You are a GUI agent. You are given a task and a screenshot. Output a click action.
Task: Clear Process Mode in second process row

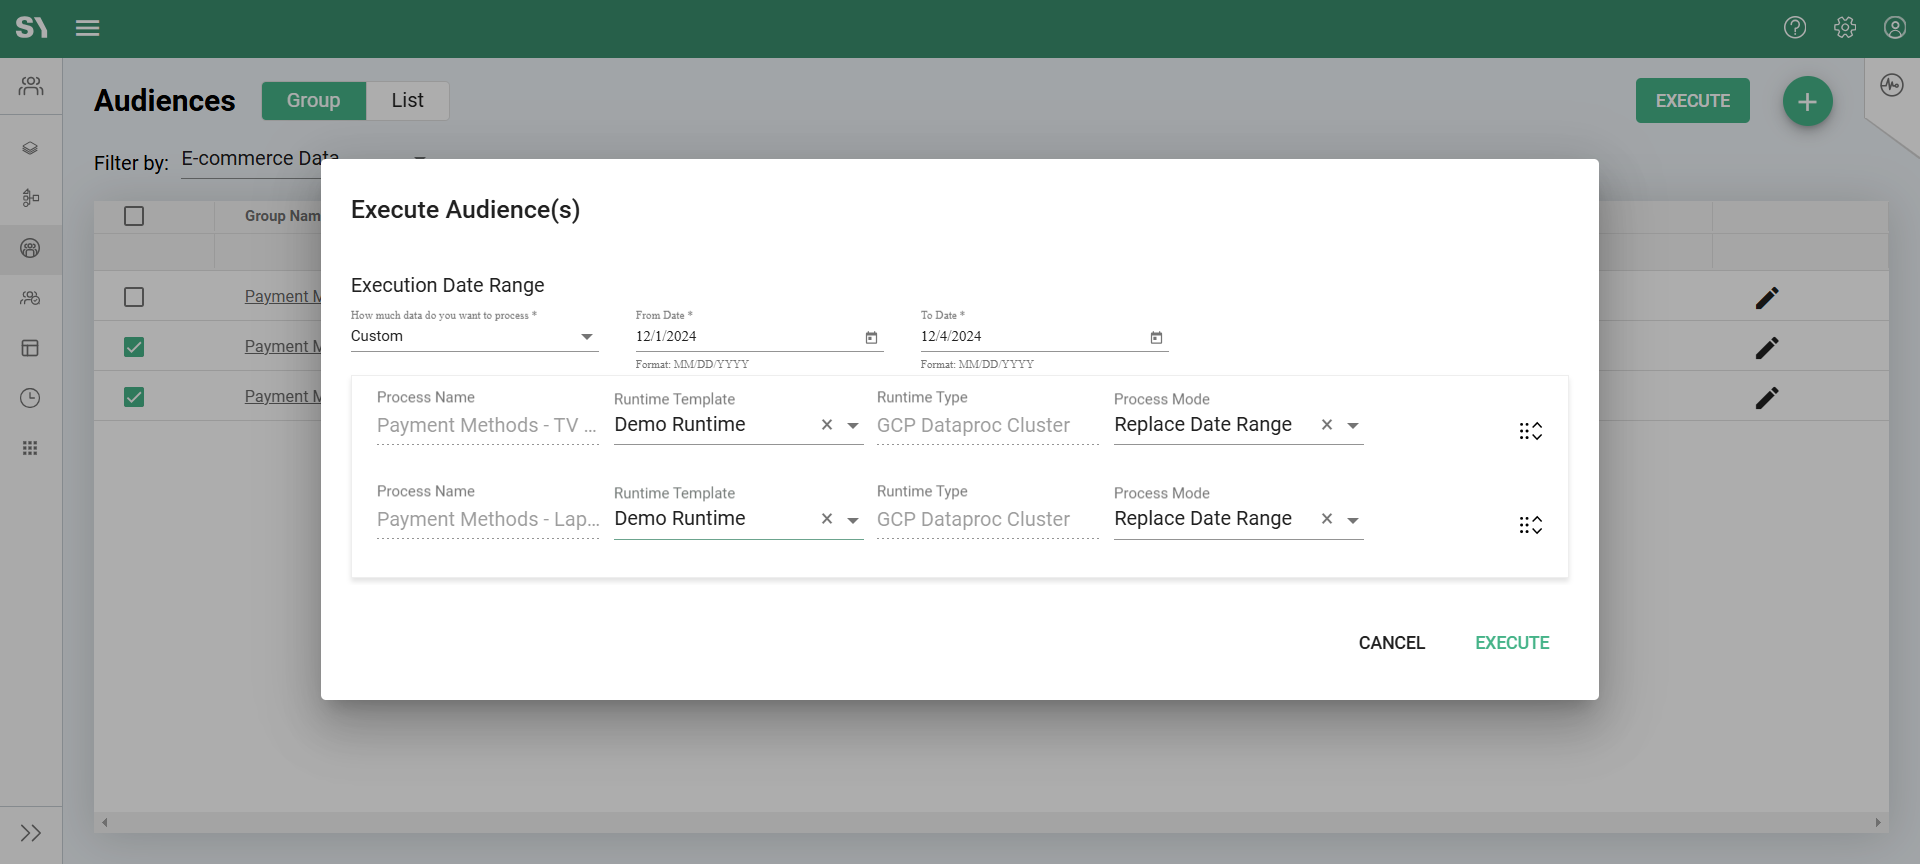1327,519
